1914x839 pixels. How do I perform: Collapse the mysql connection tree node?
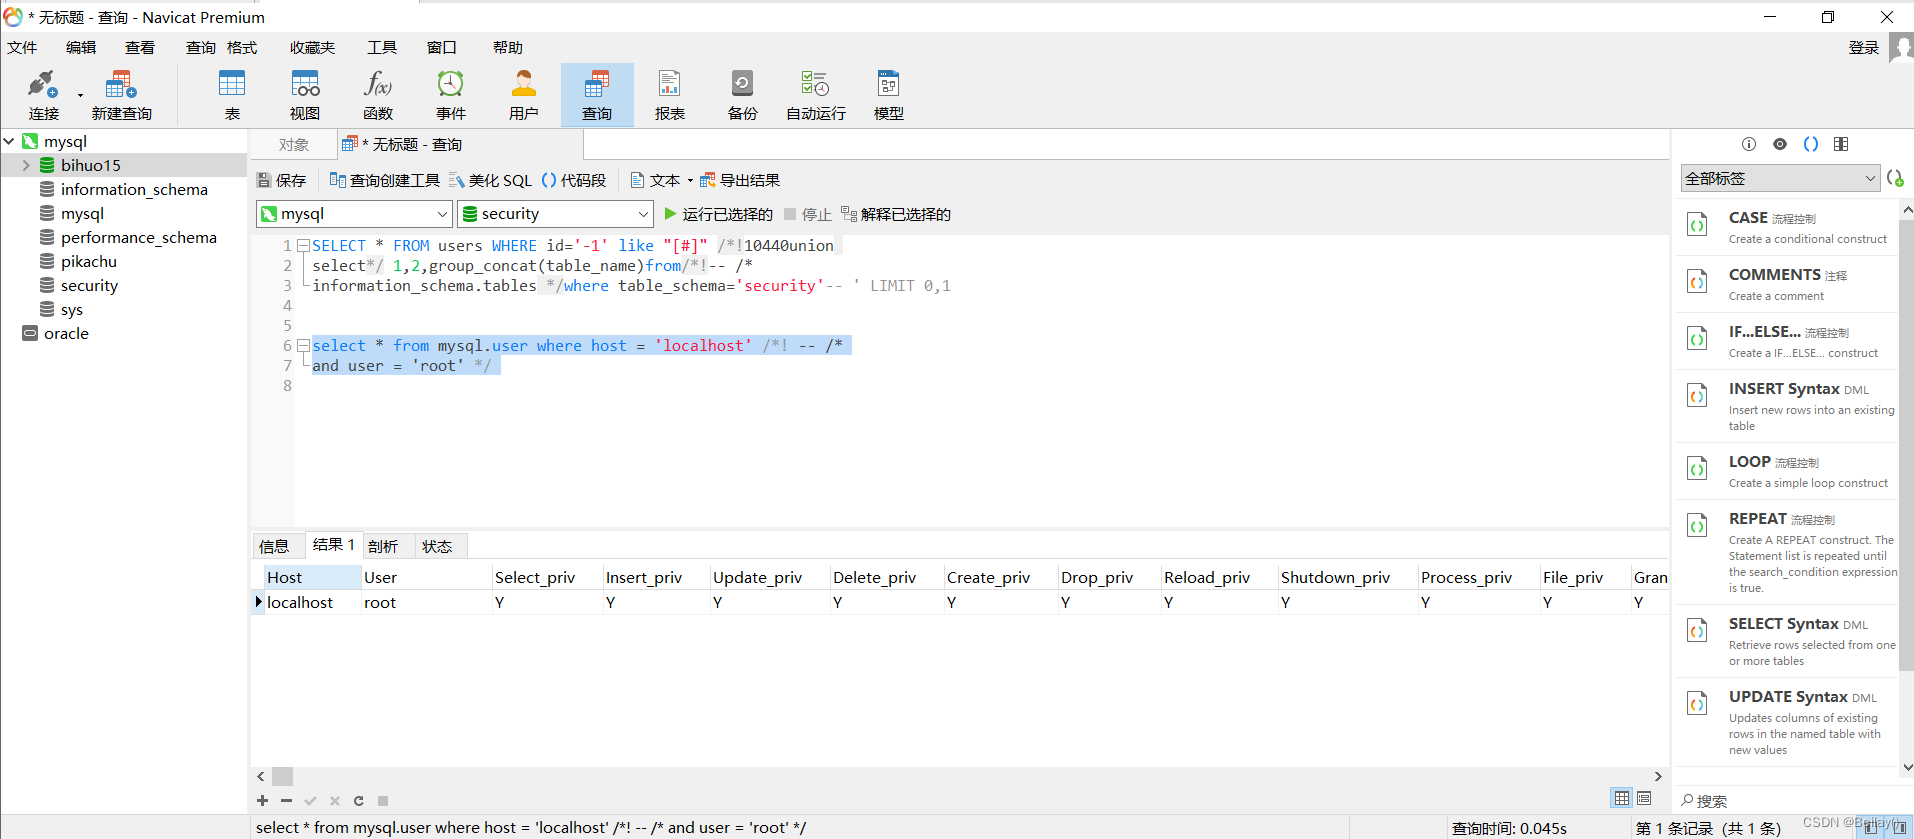point(9,141)
